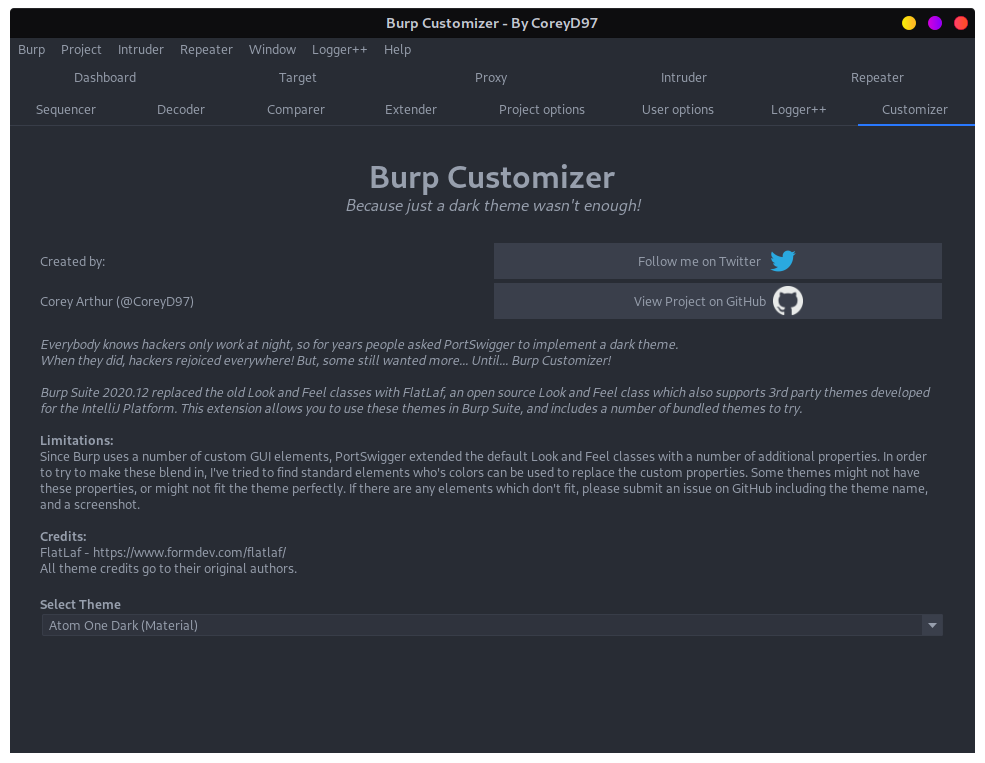
Task: Switch to the Decoder tab
Action: (x=181, y=110)
